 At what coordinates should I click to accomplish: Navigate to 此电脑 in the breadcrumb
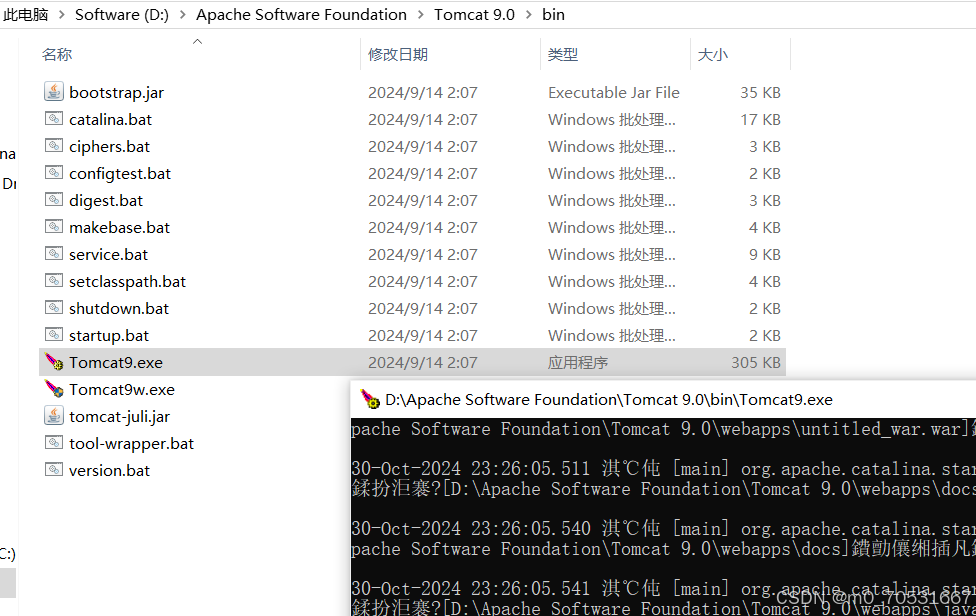click(x=26, y=14)
